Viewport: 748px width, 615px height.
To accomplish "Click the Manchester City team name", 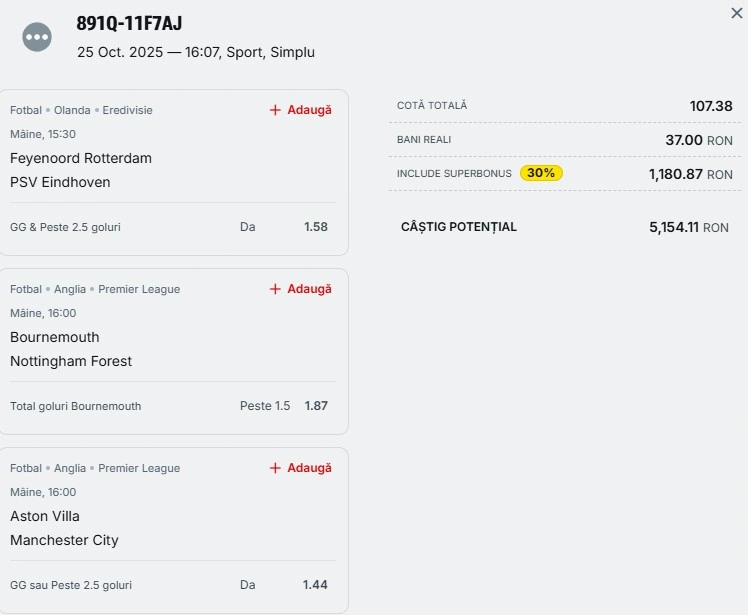I will coord(64,540).
